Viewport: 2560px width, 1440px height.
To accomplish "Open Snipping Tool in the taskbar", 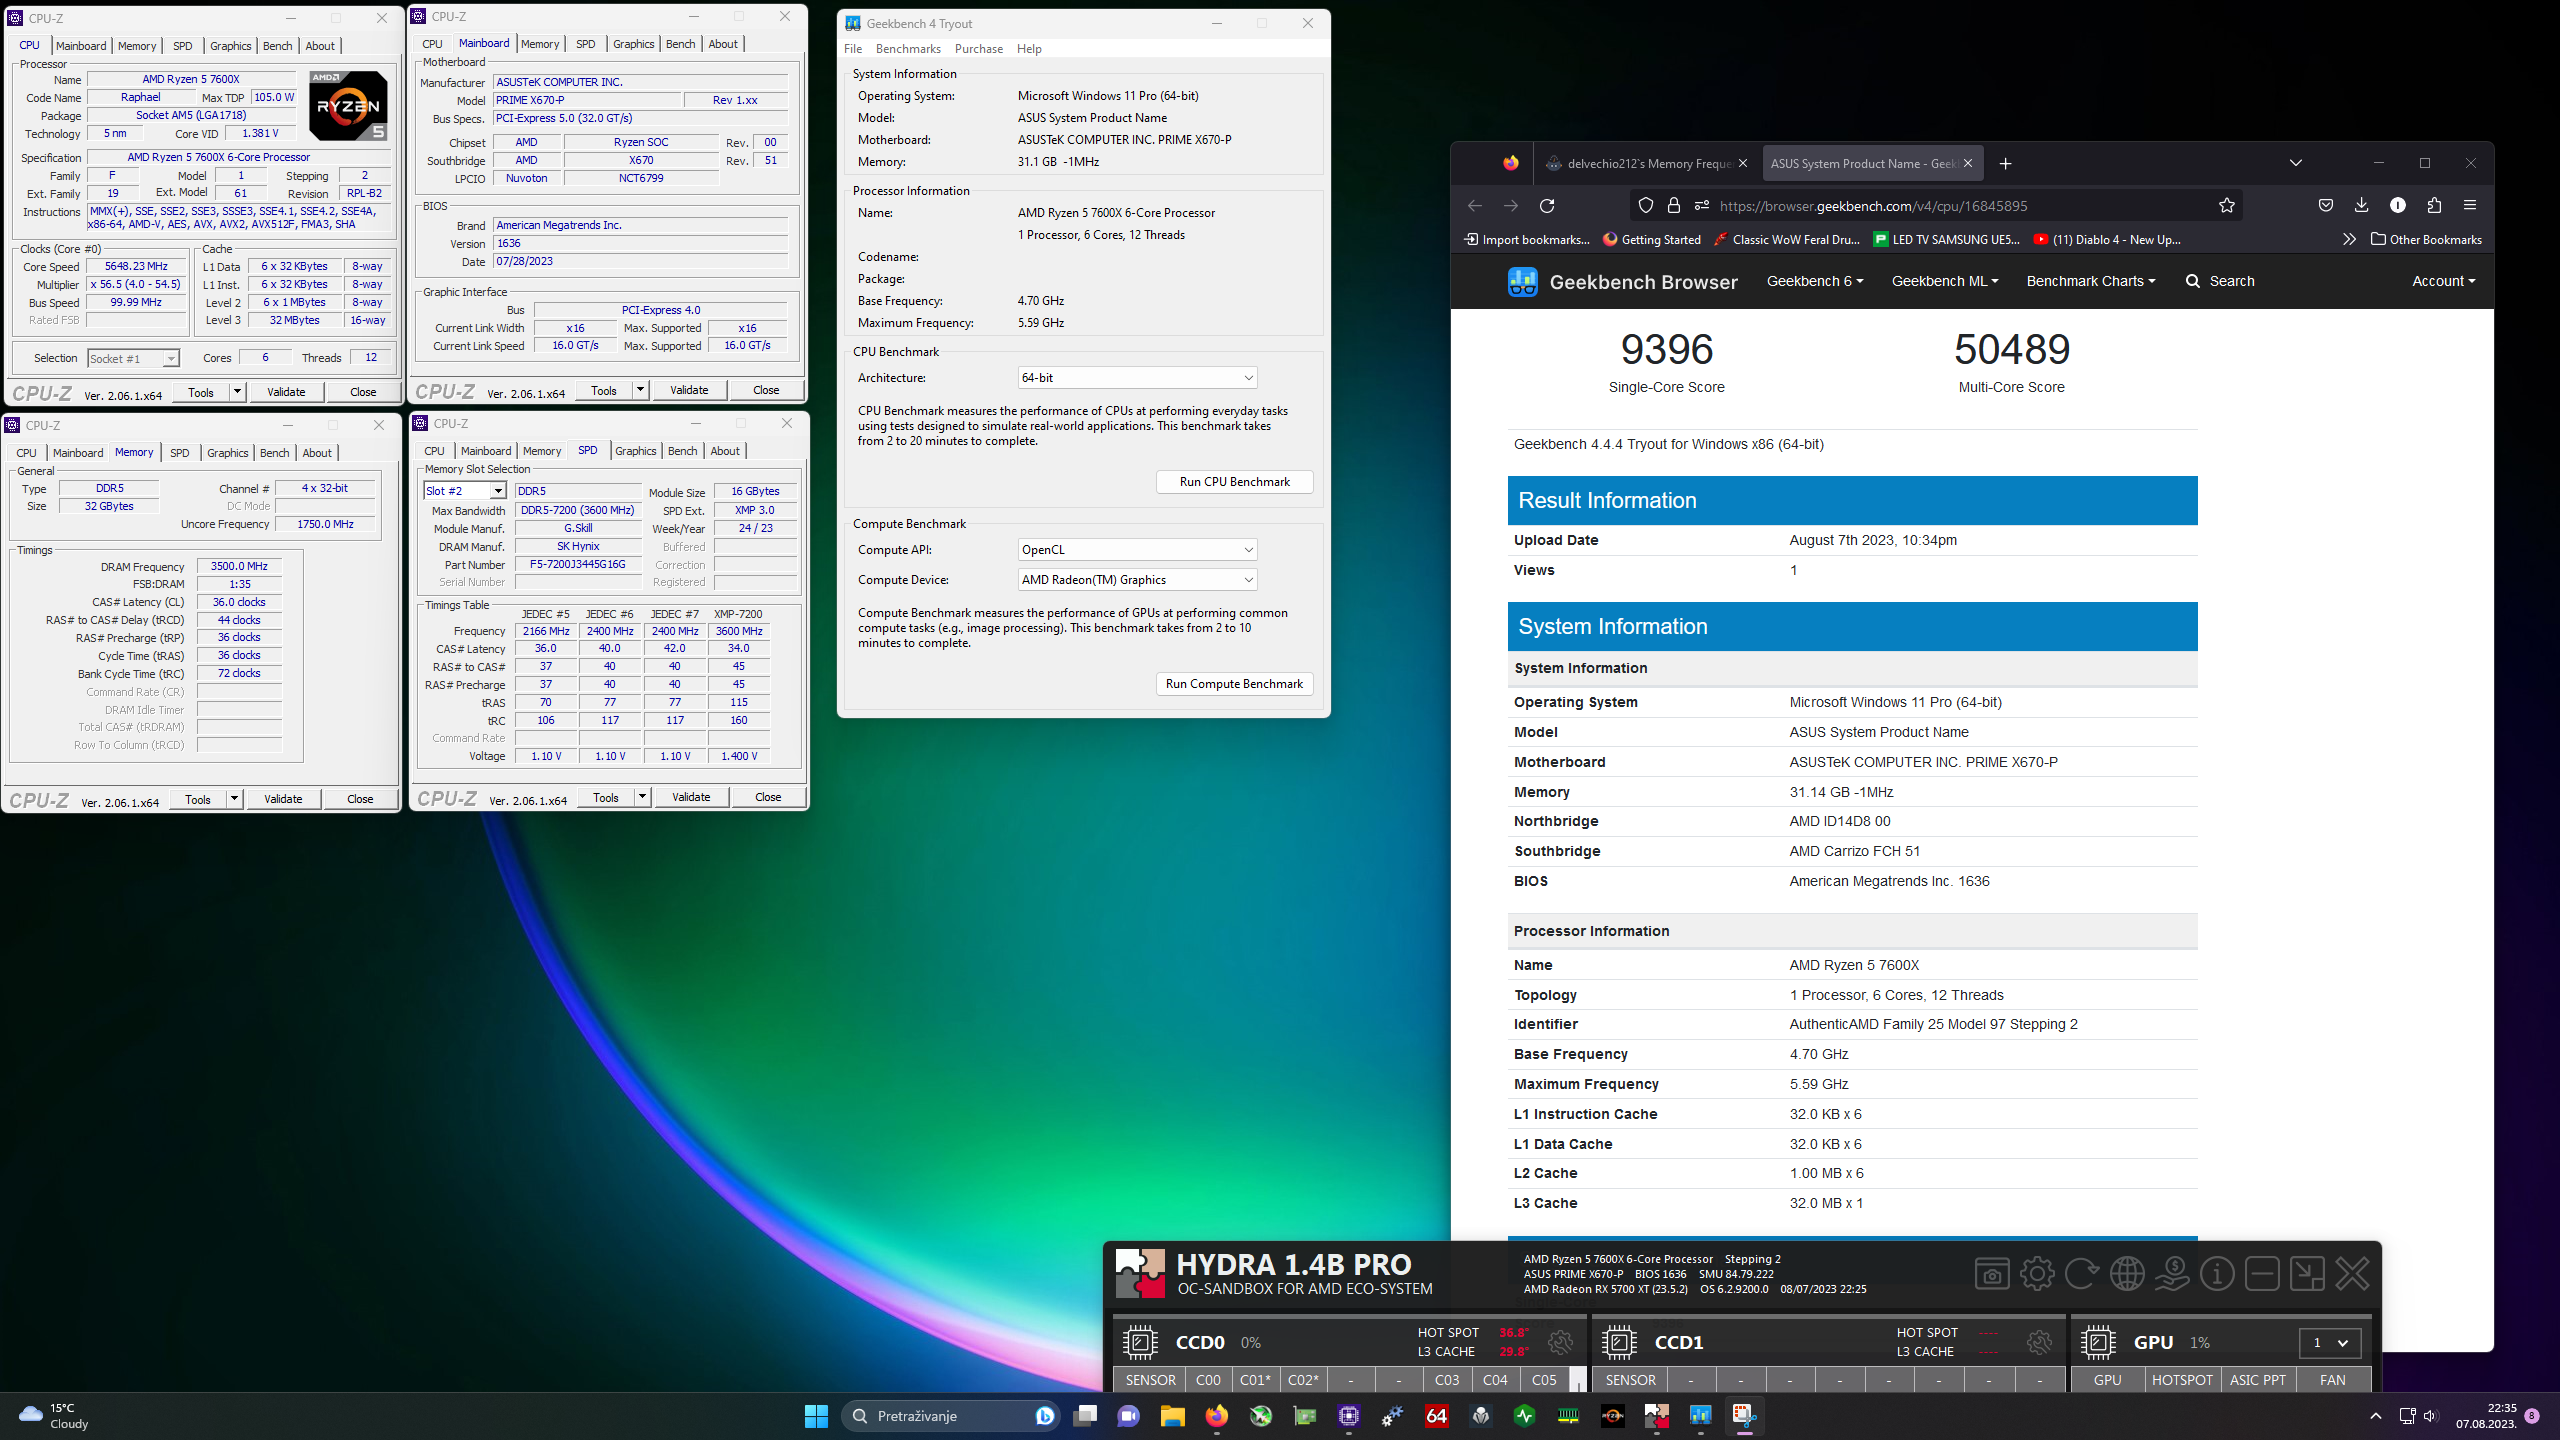I will coord(1745,1416).
